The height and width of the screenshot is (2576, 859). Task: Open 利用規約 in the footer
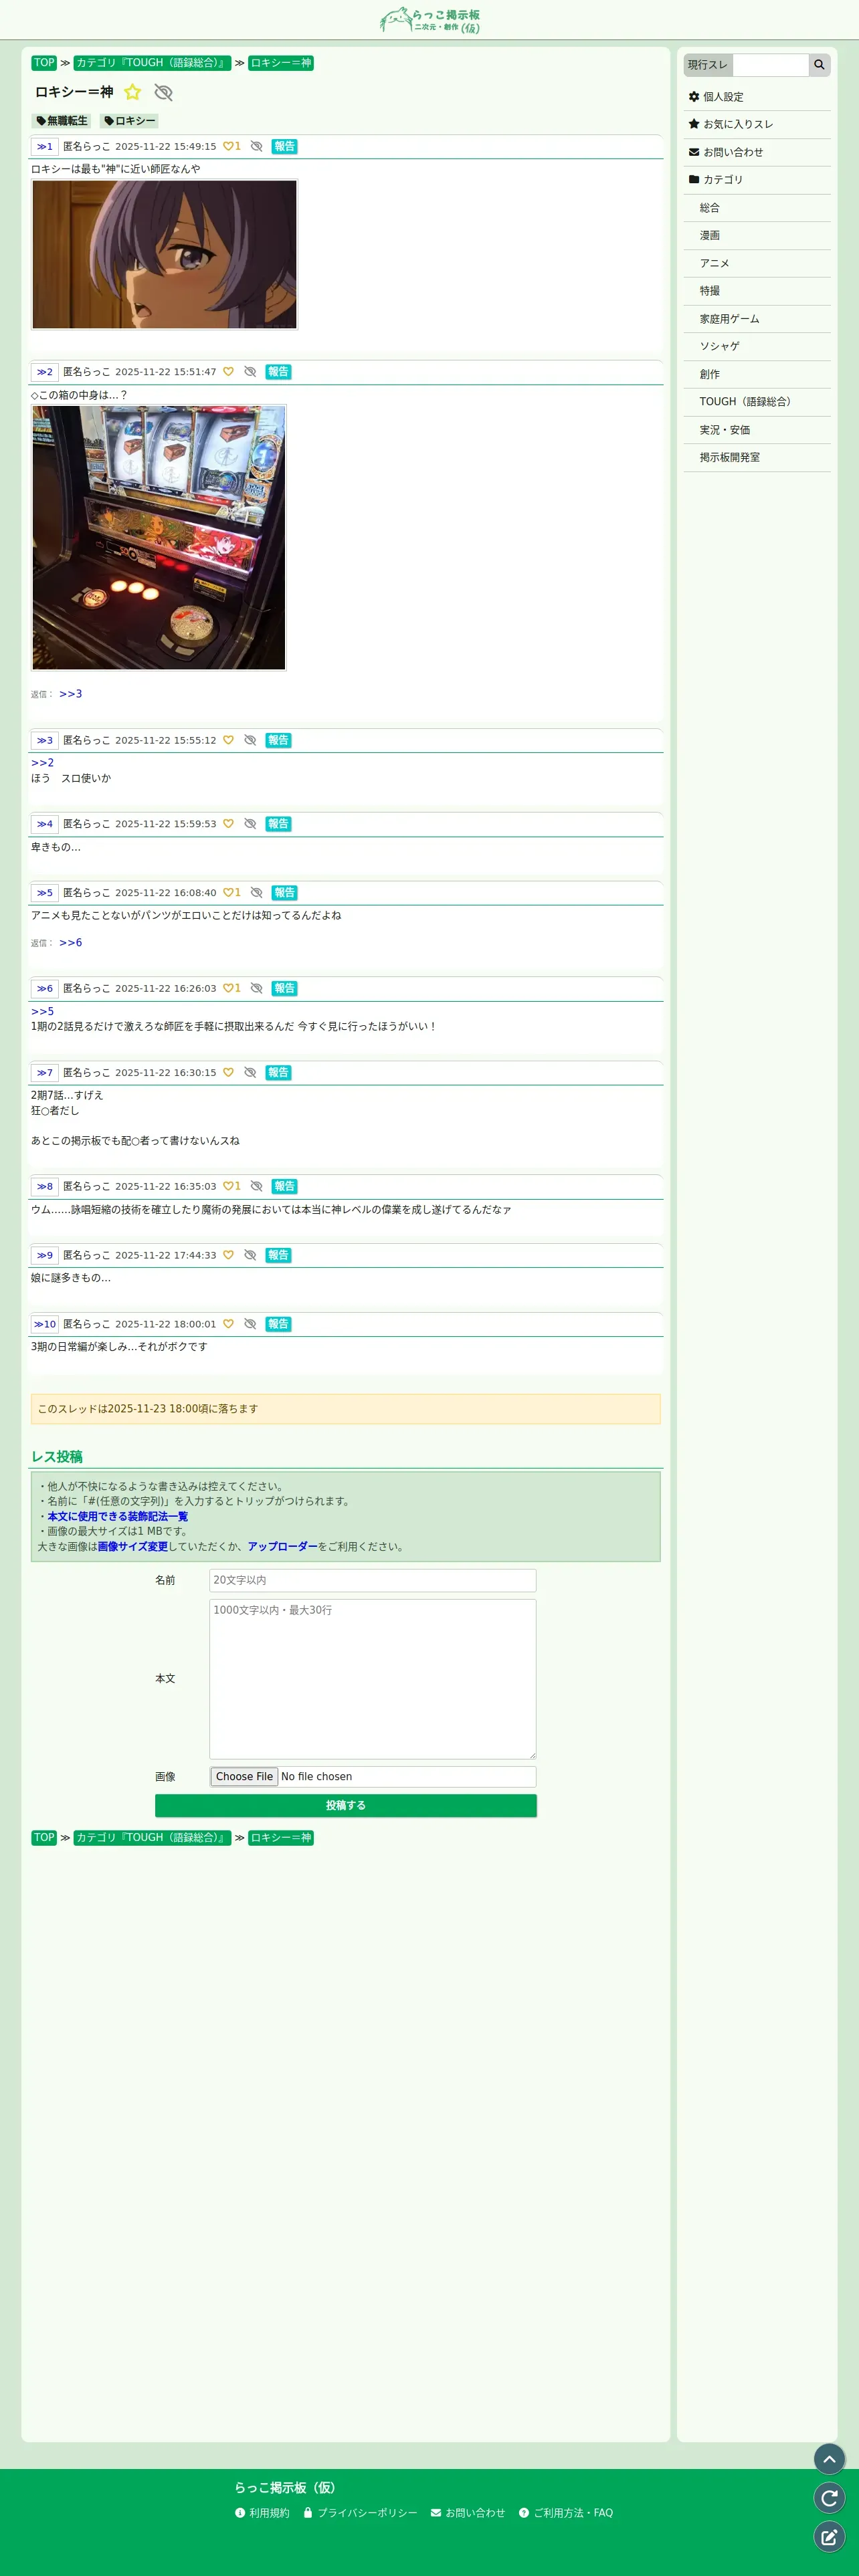tap(262, 2513)
